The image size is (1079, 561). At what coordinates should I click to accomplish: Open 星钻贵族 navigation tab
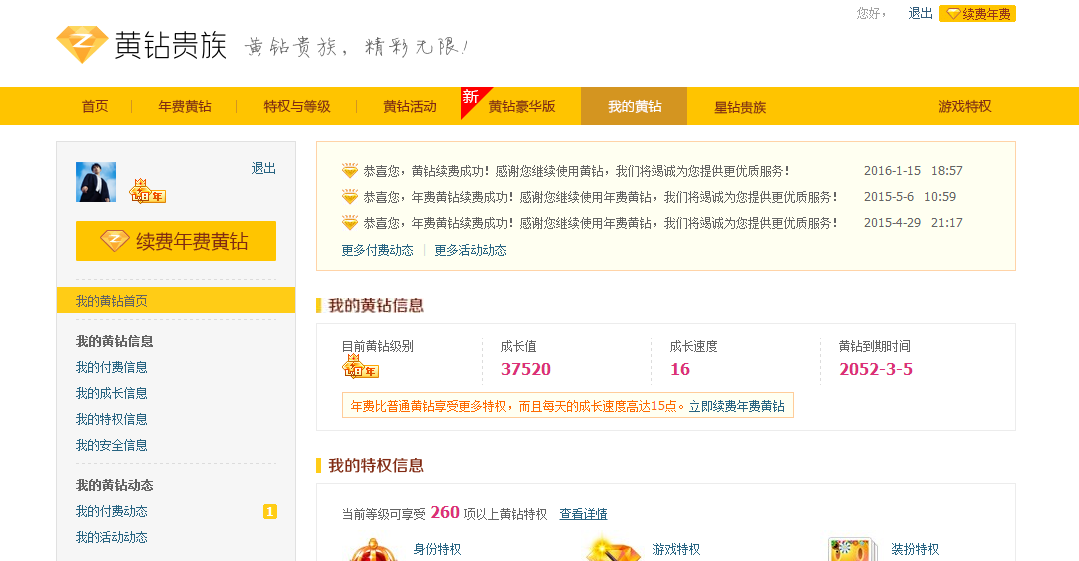pos(740,107)
